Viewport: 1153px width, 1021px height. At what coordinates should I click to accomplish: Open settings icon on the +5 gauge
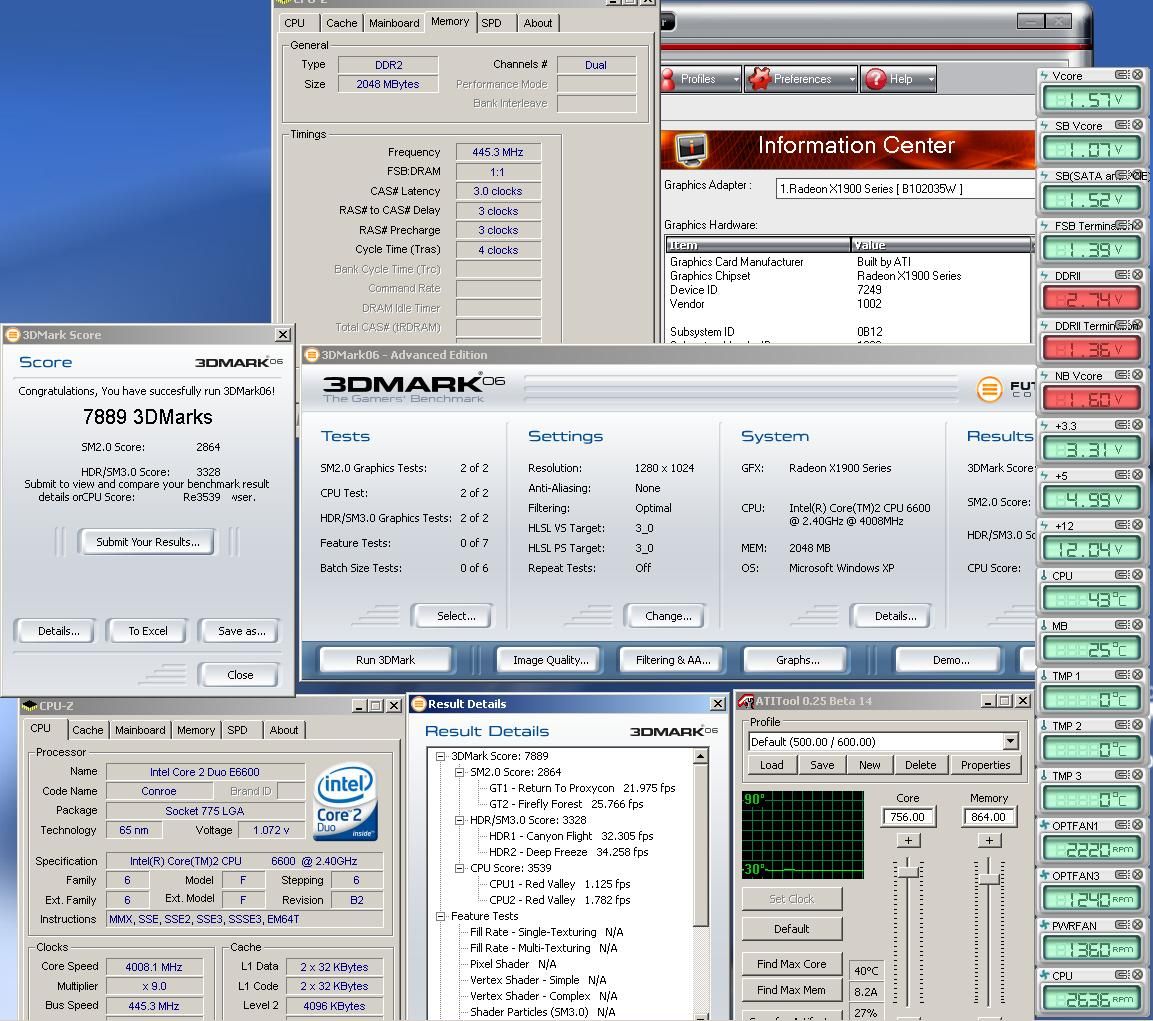[x=1122, y=475]
